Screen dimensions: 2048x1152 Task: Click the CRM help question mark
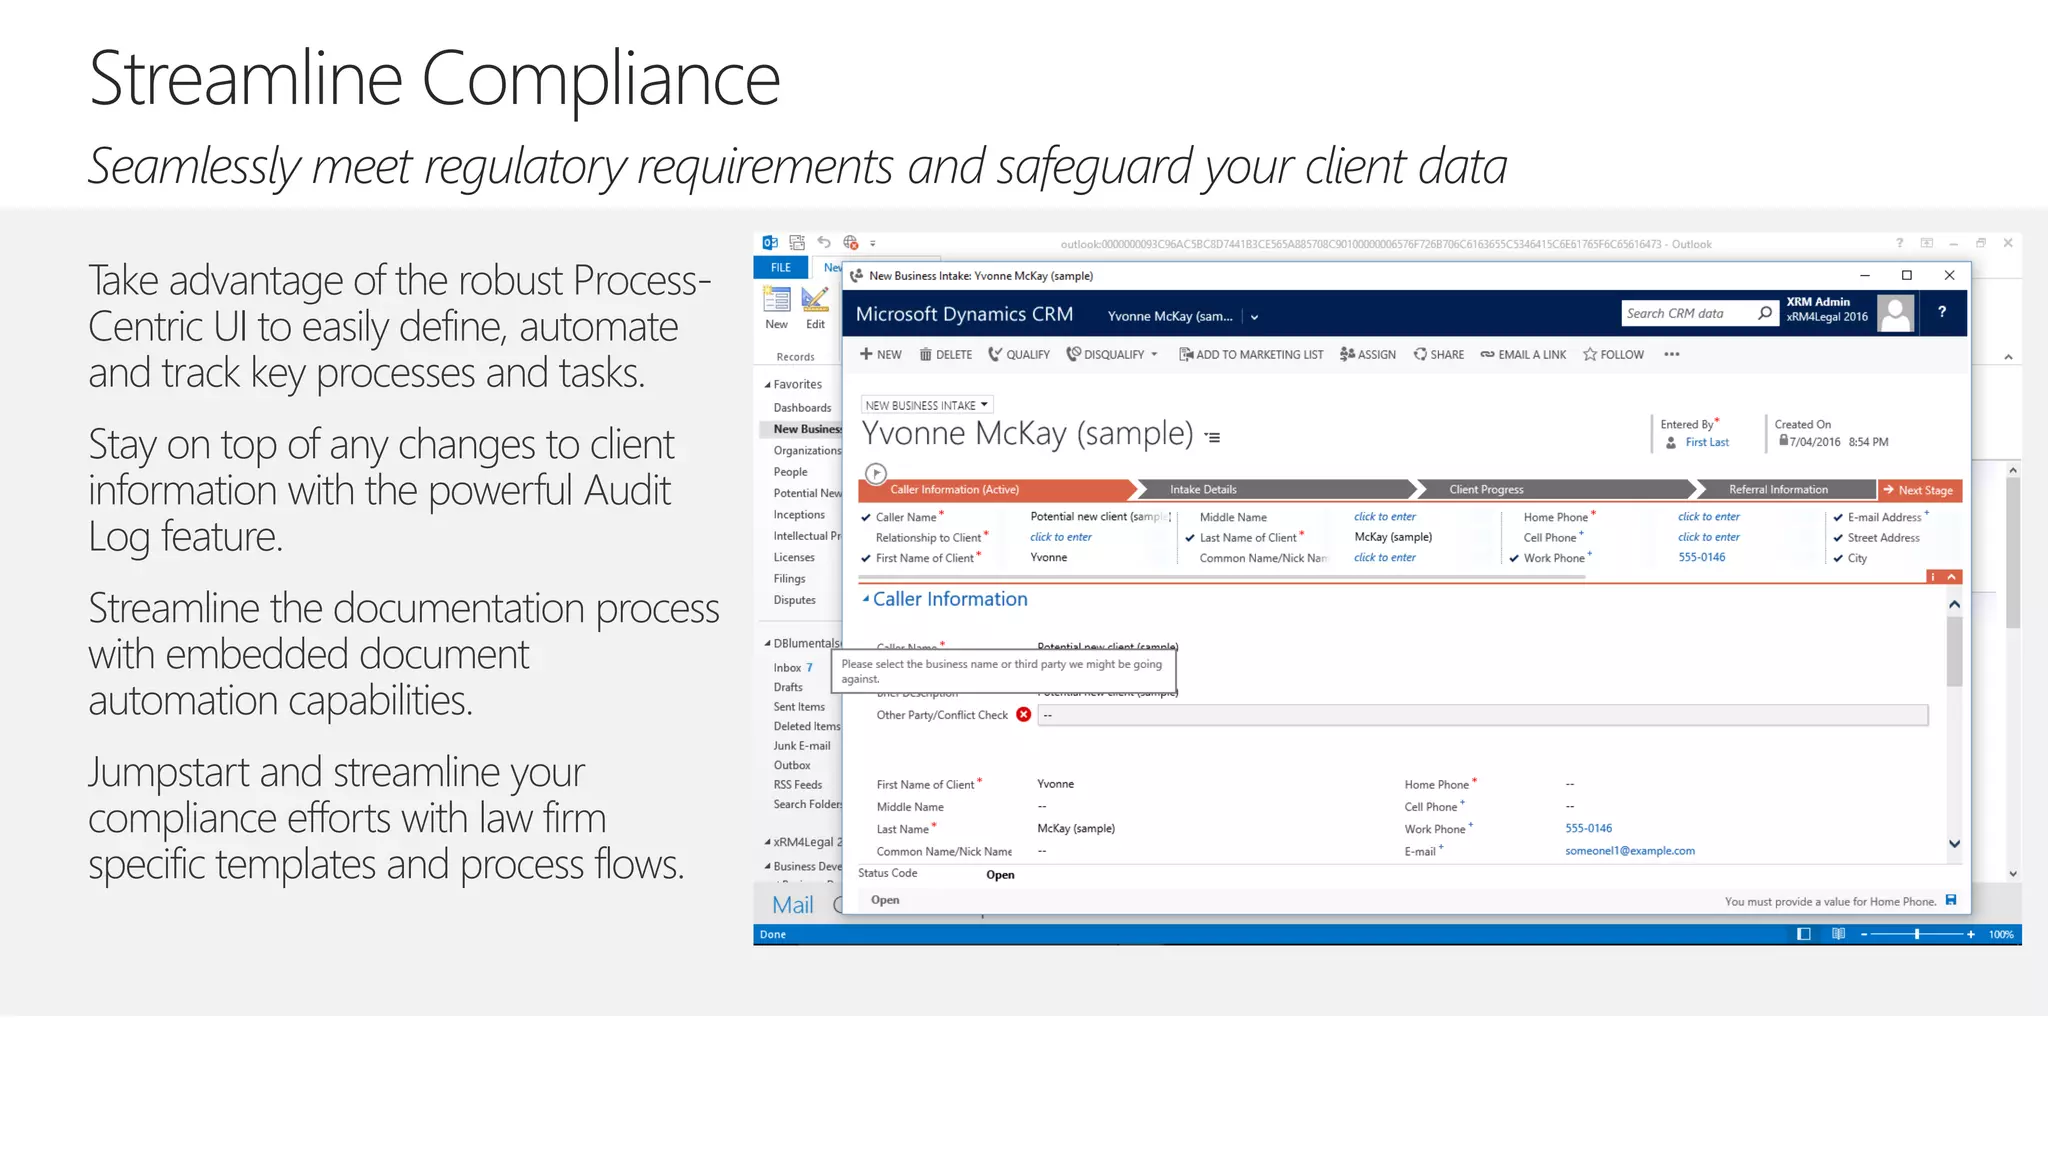coord(1942,312)
